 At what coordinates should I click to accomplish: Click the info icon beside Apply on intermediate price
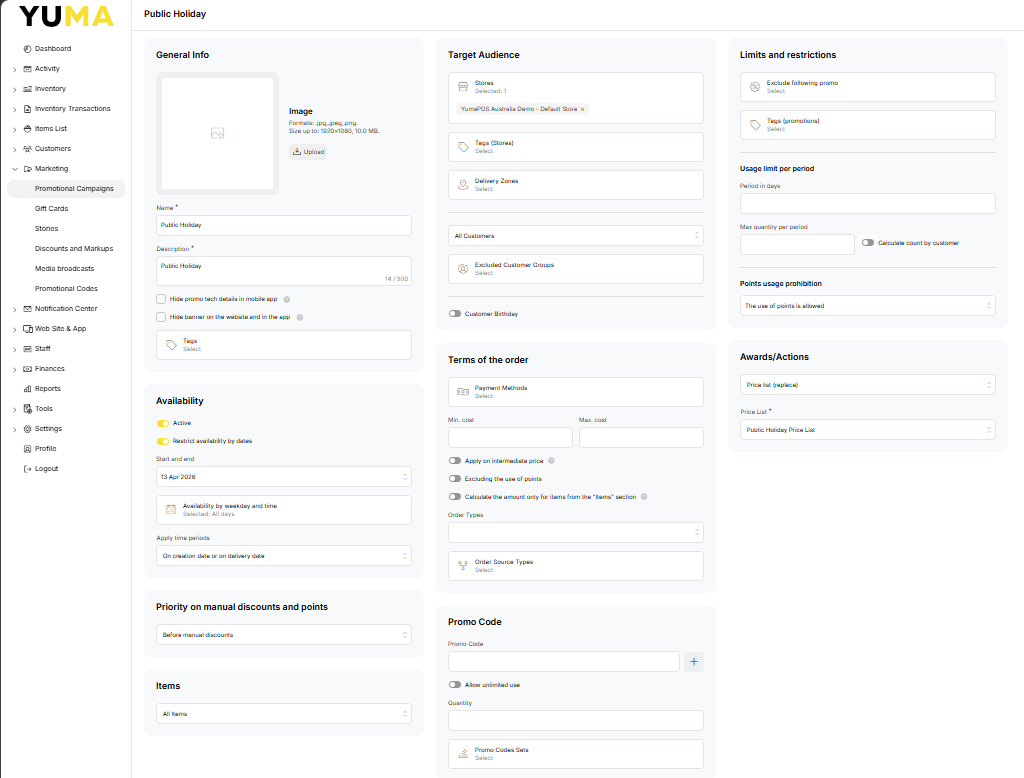tap(552, 461)
